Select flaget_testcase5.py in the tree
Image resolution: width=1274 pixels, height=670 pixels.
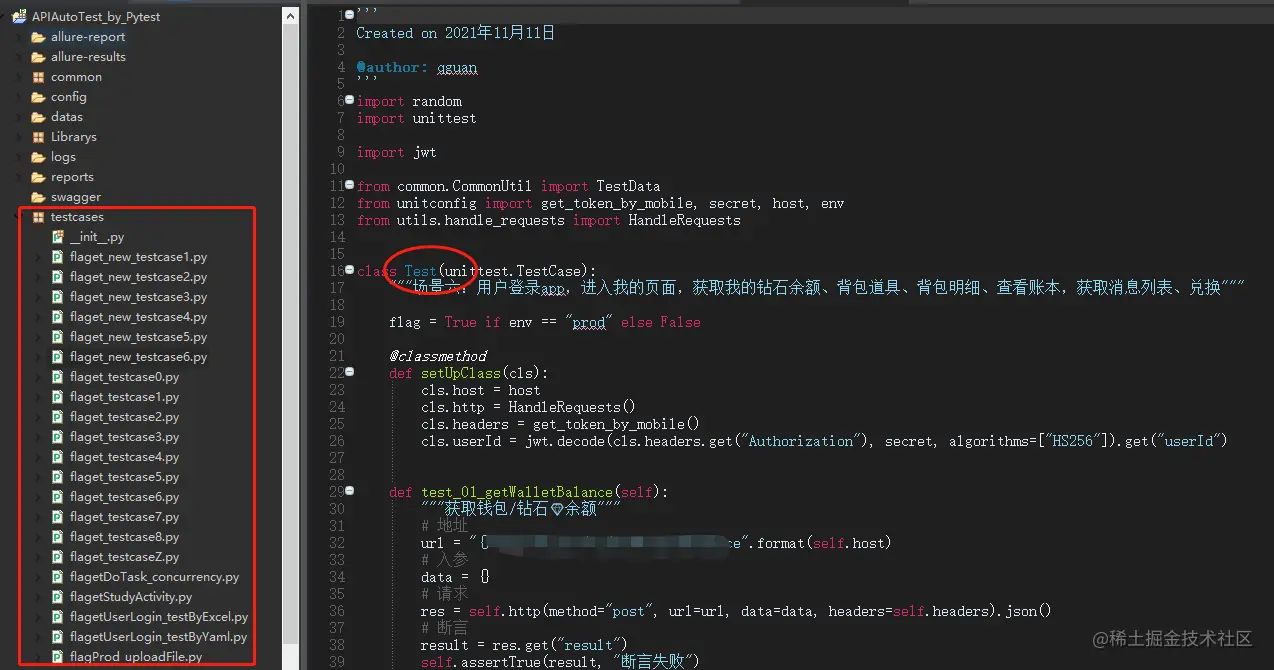[124, 477]
